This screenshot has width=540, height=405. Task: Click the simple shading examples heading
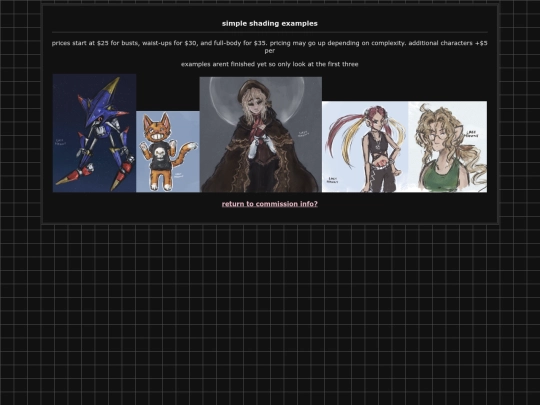[270, 23]
